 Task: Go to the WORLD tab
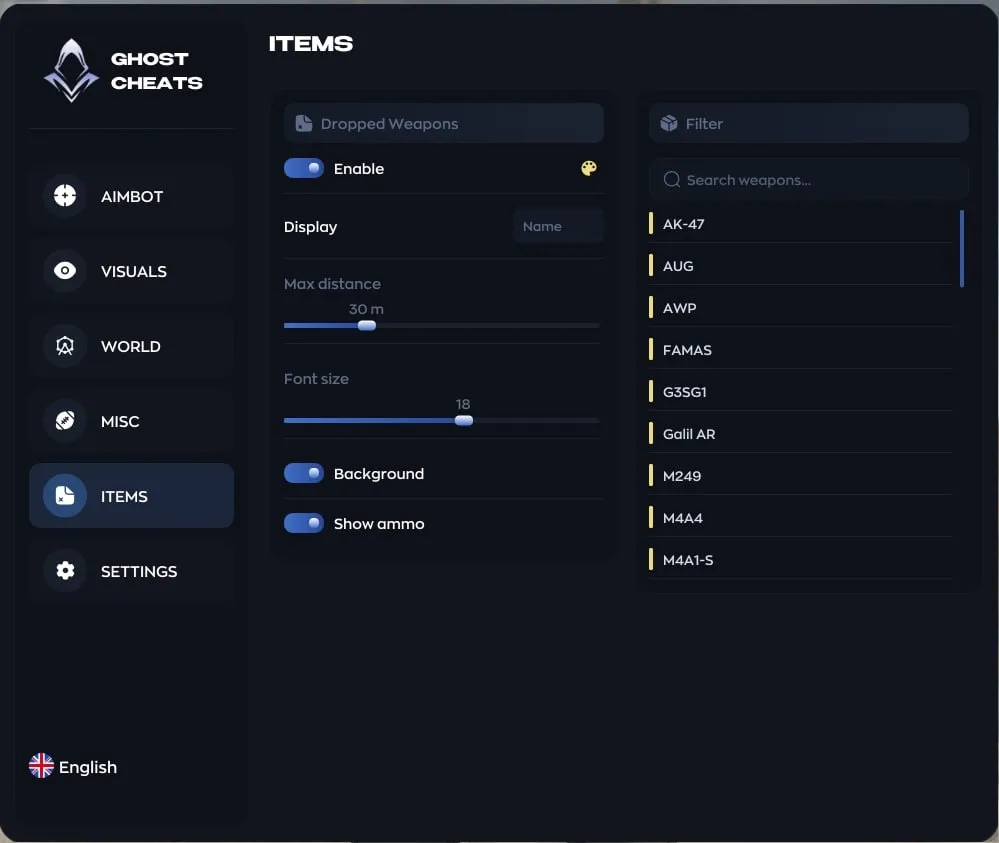[x=132, y=347]
